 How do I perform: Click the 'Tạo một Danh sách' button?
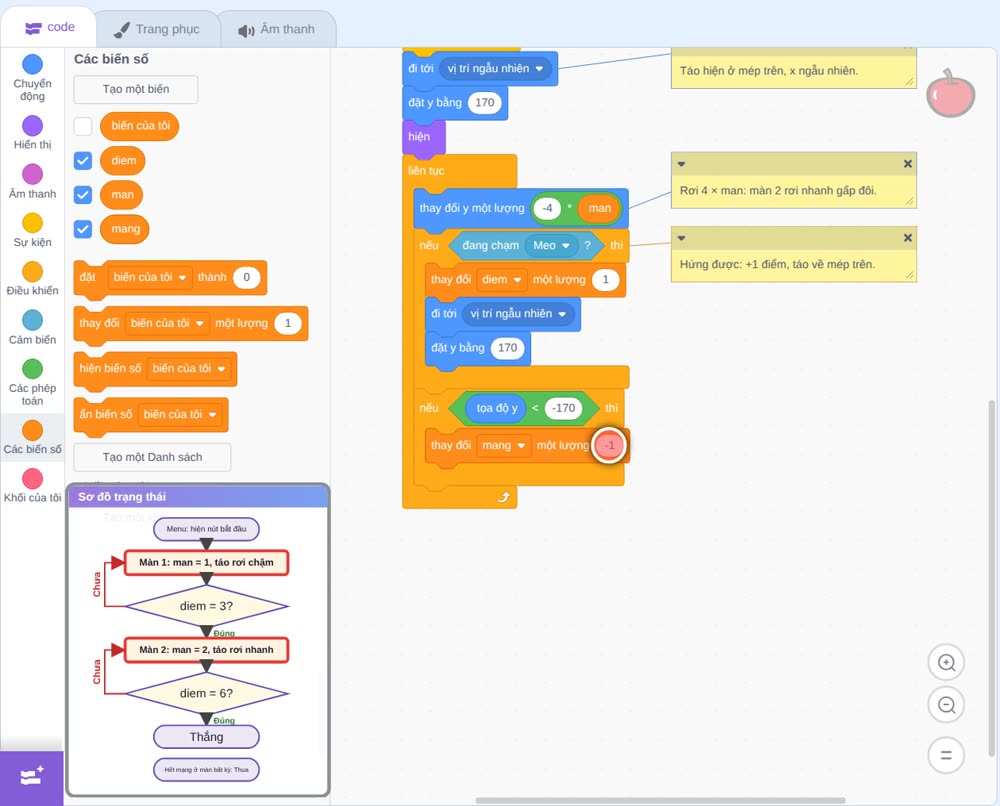coord(152,457)
